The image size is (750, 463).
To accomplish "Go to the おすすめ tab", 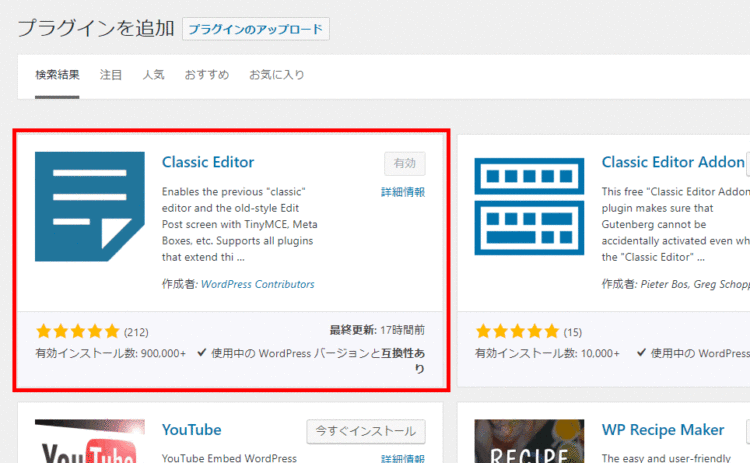I will pyautogui.click(x=206, y=75).
